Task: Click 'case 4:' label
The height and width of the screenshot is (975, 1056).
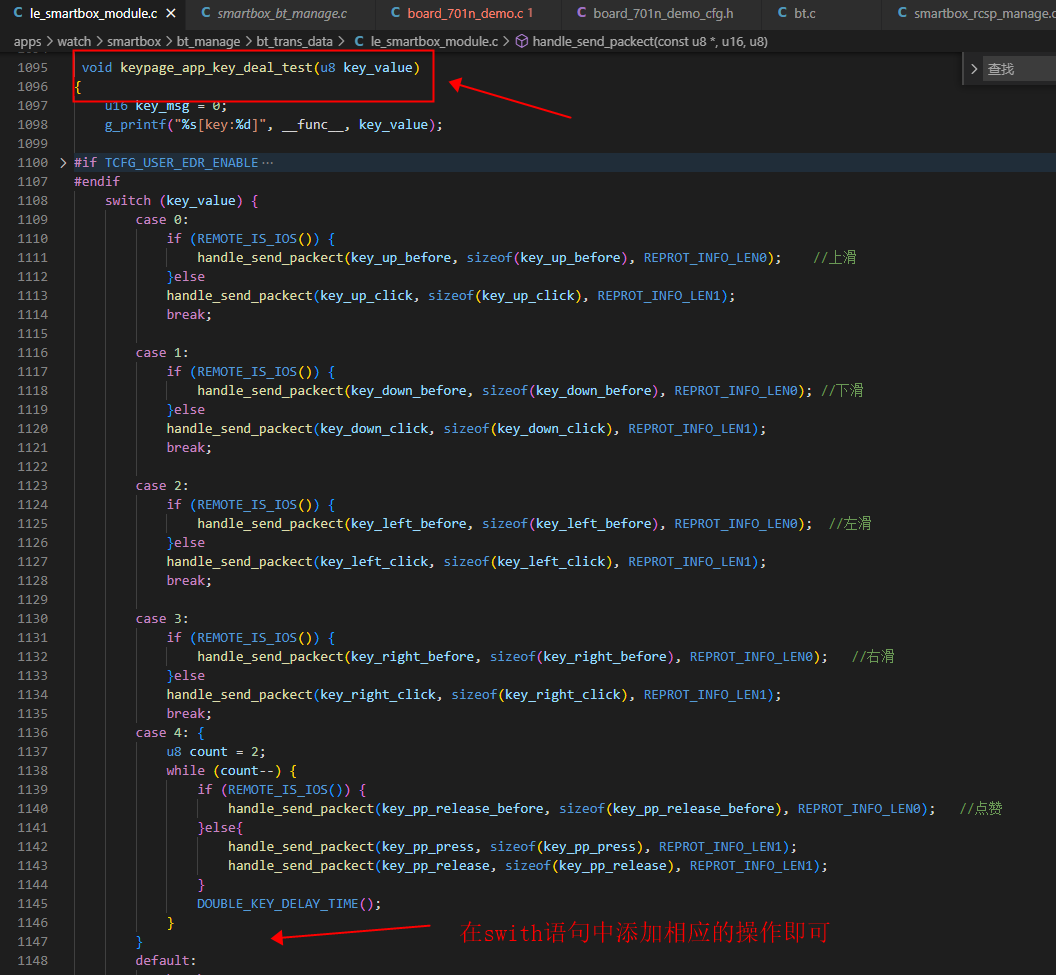Action: tap(162, 733)
